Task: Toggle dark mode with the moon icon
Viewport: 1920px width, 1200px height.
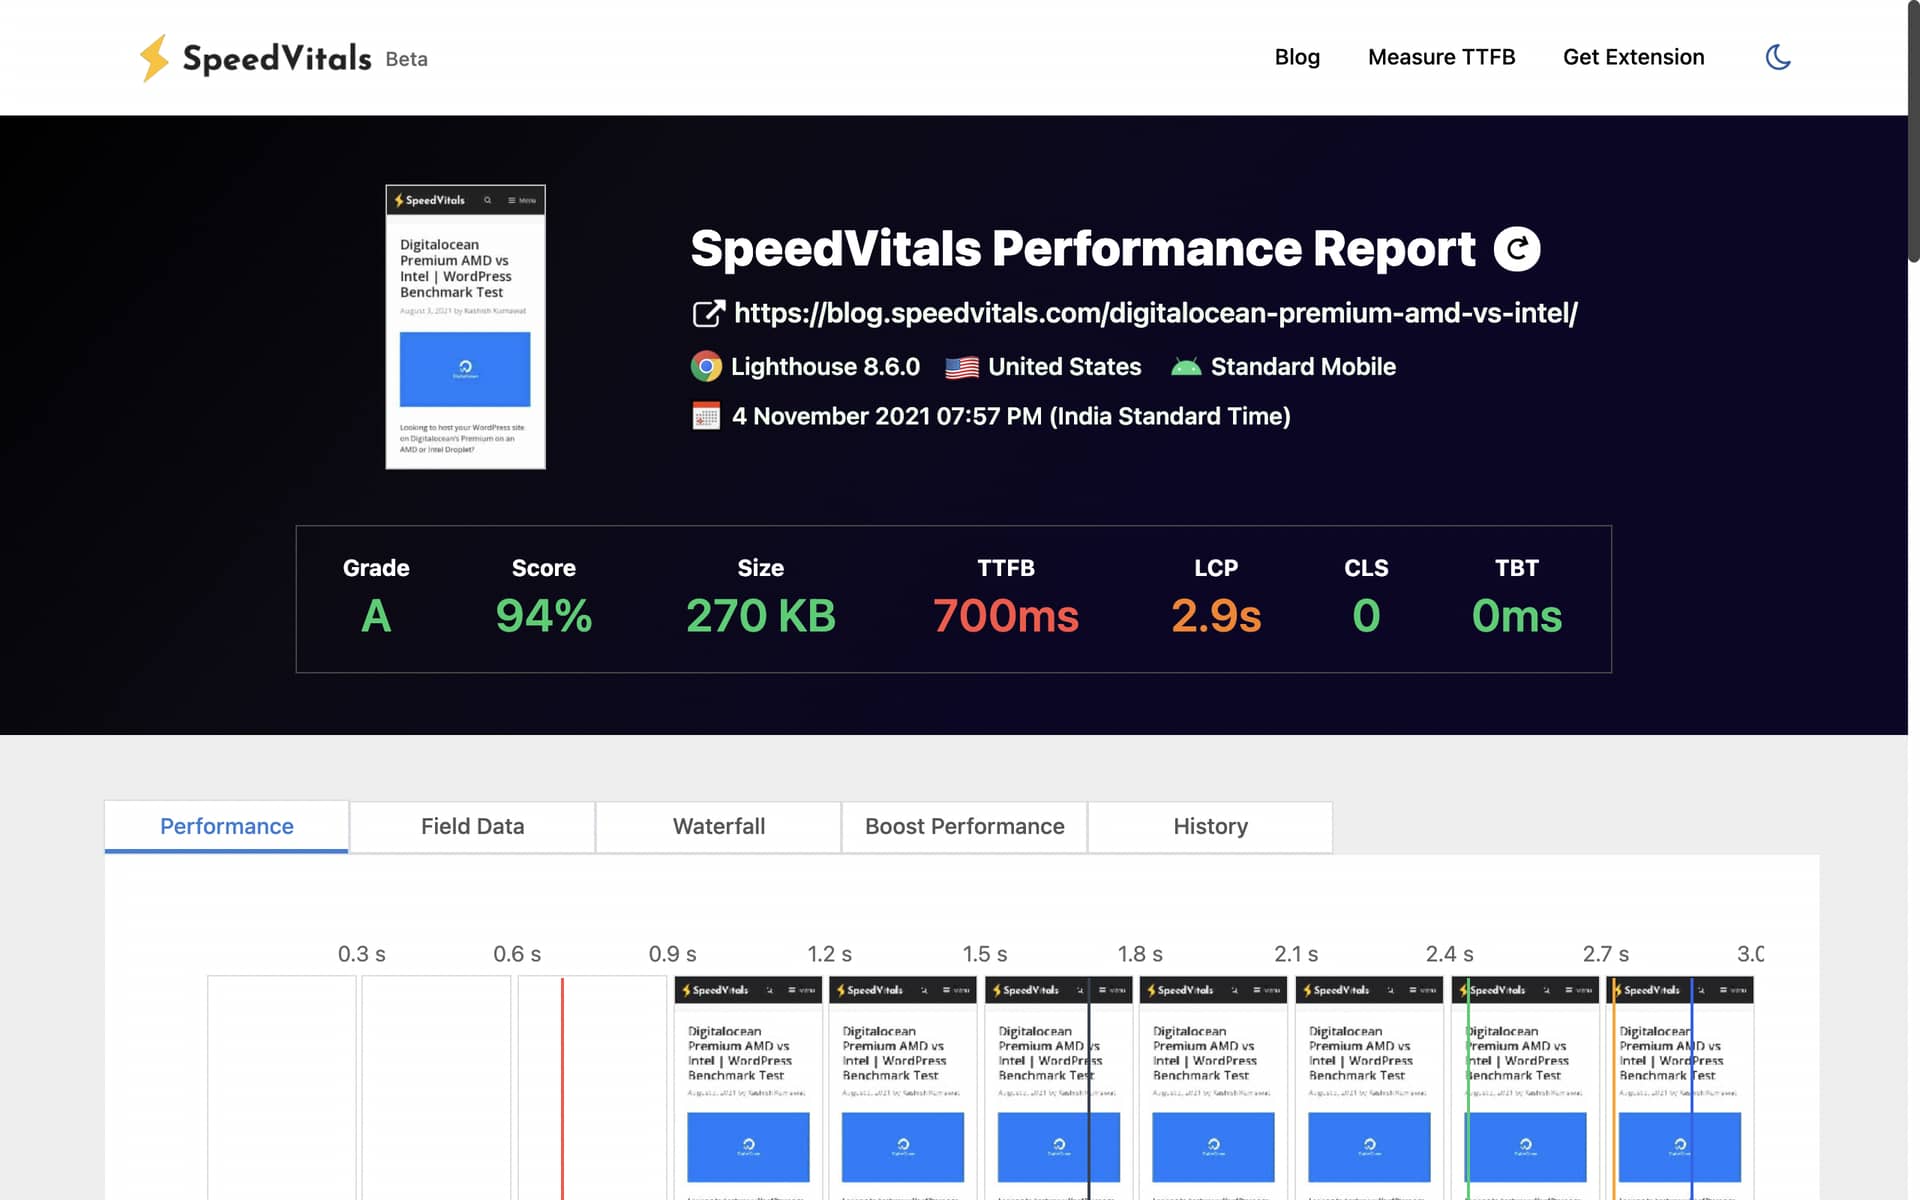Action: tap(1778, 57)
